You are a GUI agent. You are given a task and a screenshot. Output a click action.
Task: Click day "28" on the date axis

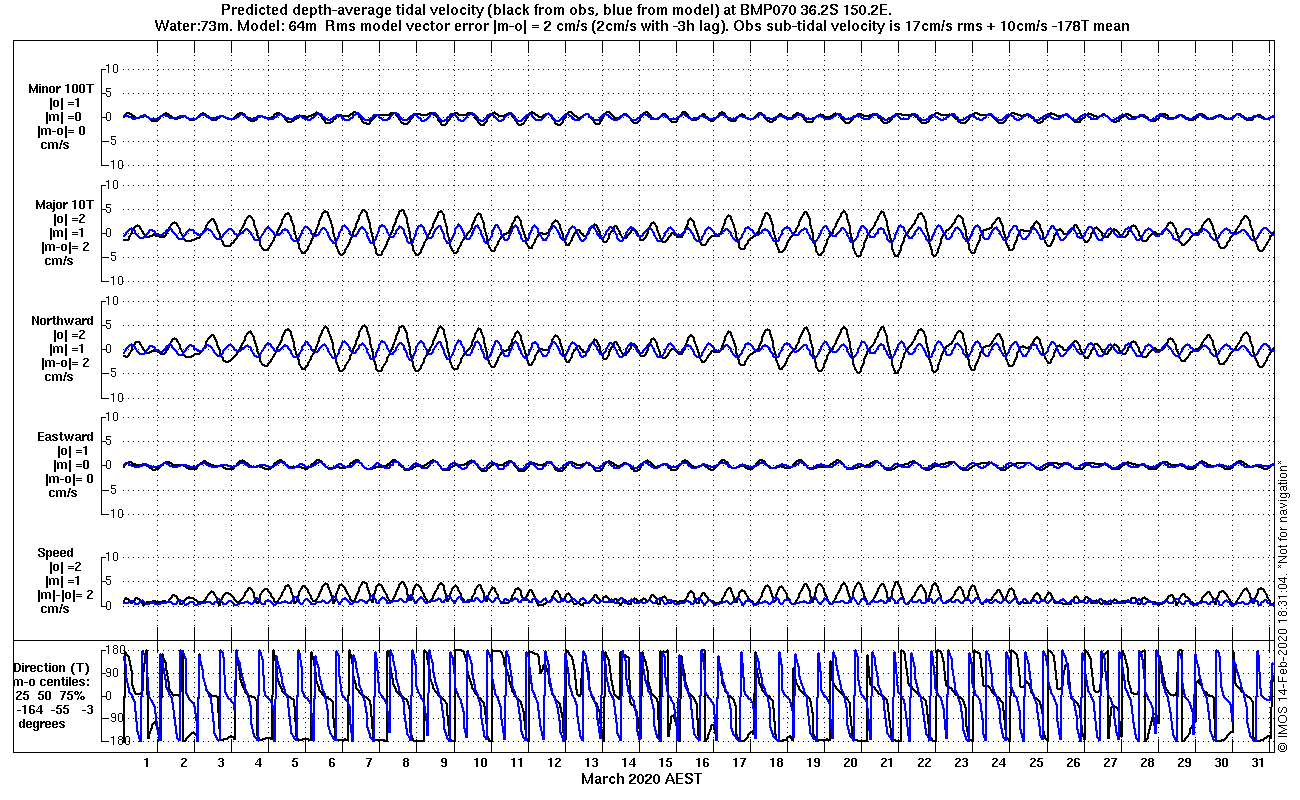(x=1146, y=763)
